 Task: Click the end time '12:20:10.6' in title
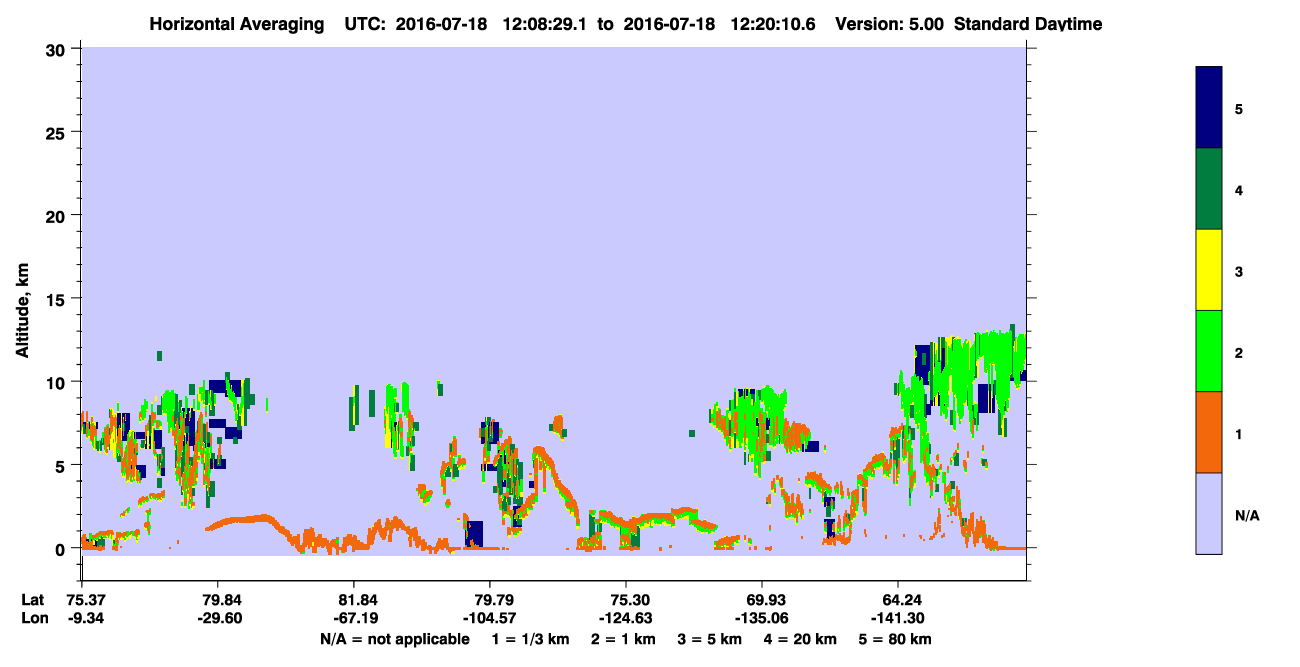click(775, 23)
